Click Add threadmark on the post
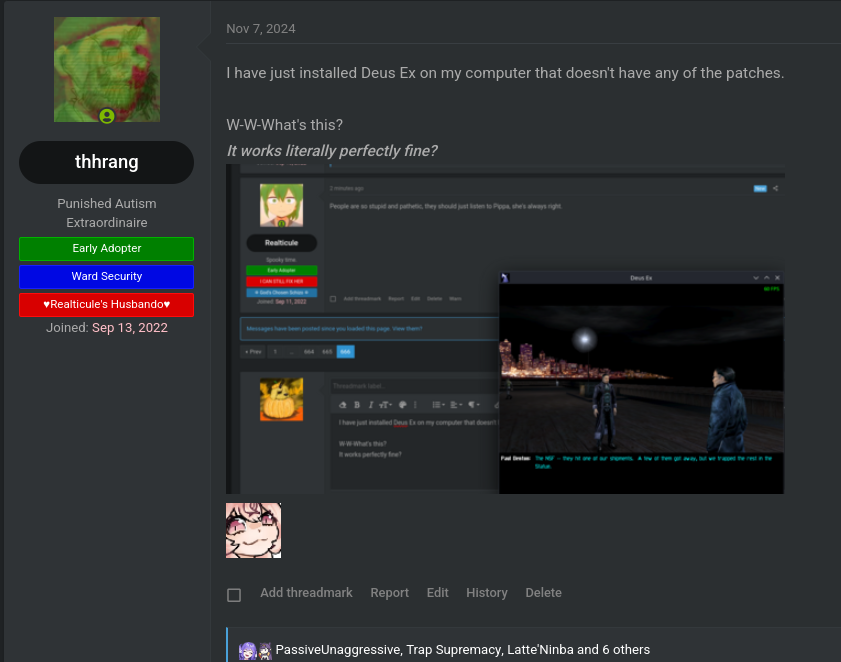Screen dimensions: 841x662 pos(306,593)
